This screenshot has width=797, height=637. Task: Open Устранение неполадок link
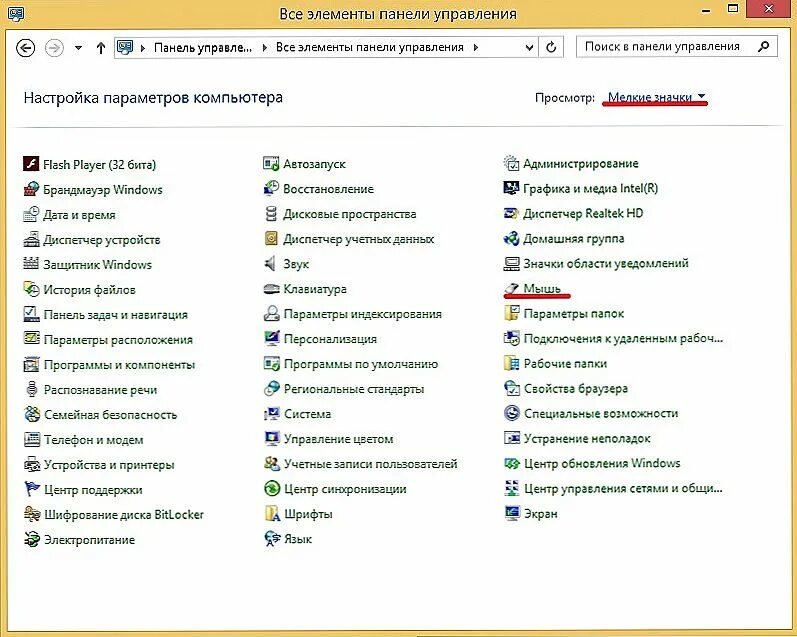[587, 438]
